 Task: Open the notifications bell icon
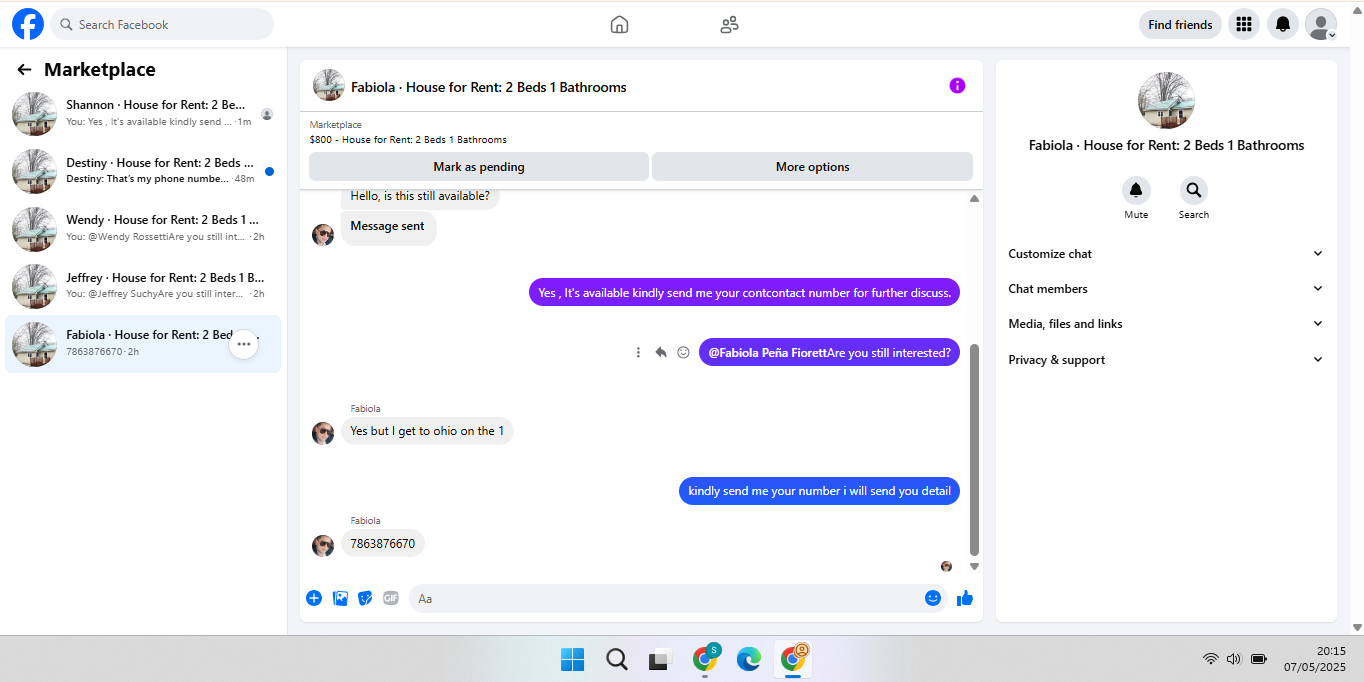1283,24
